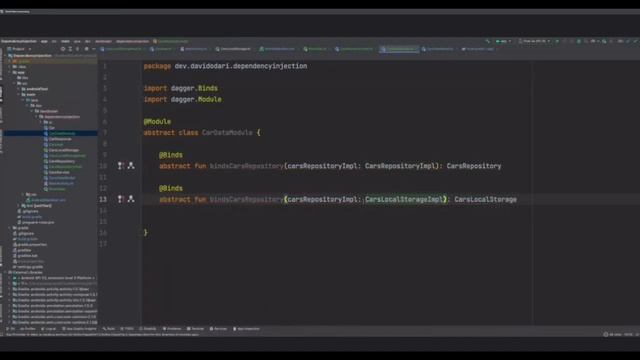Select the Car file in project tree
The height and width of the screenshot is (360, 640).
49,128
